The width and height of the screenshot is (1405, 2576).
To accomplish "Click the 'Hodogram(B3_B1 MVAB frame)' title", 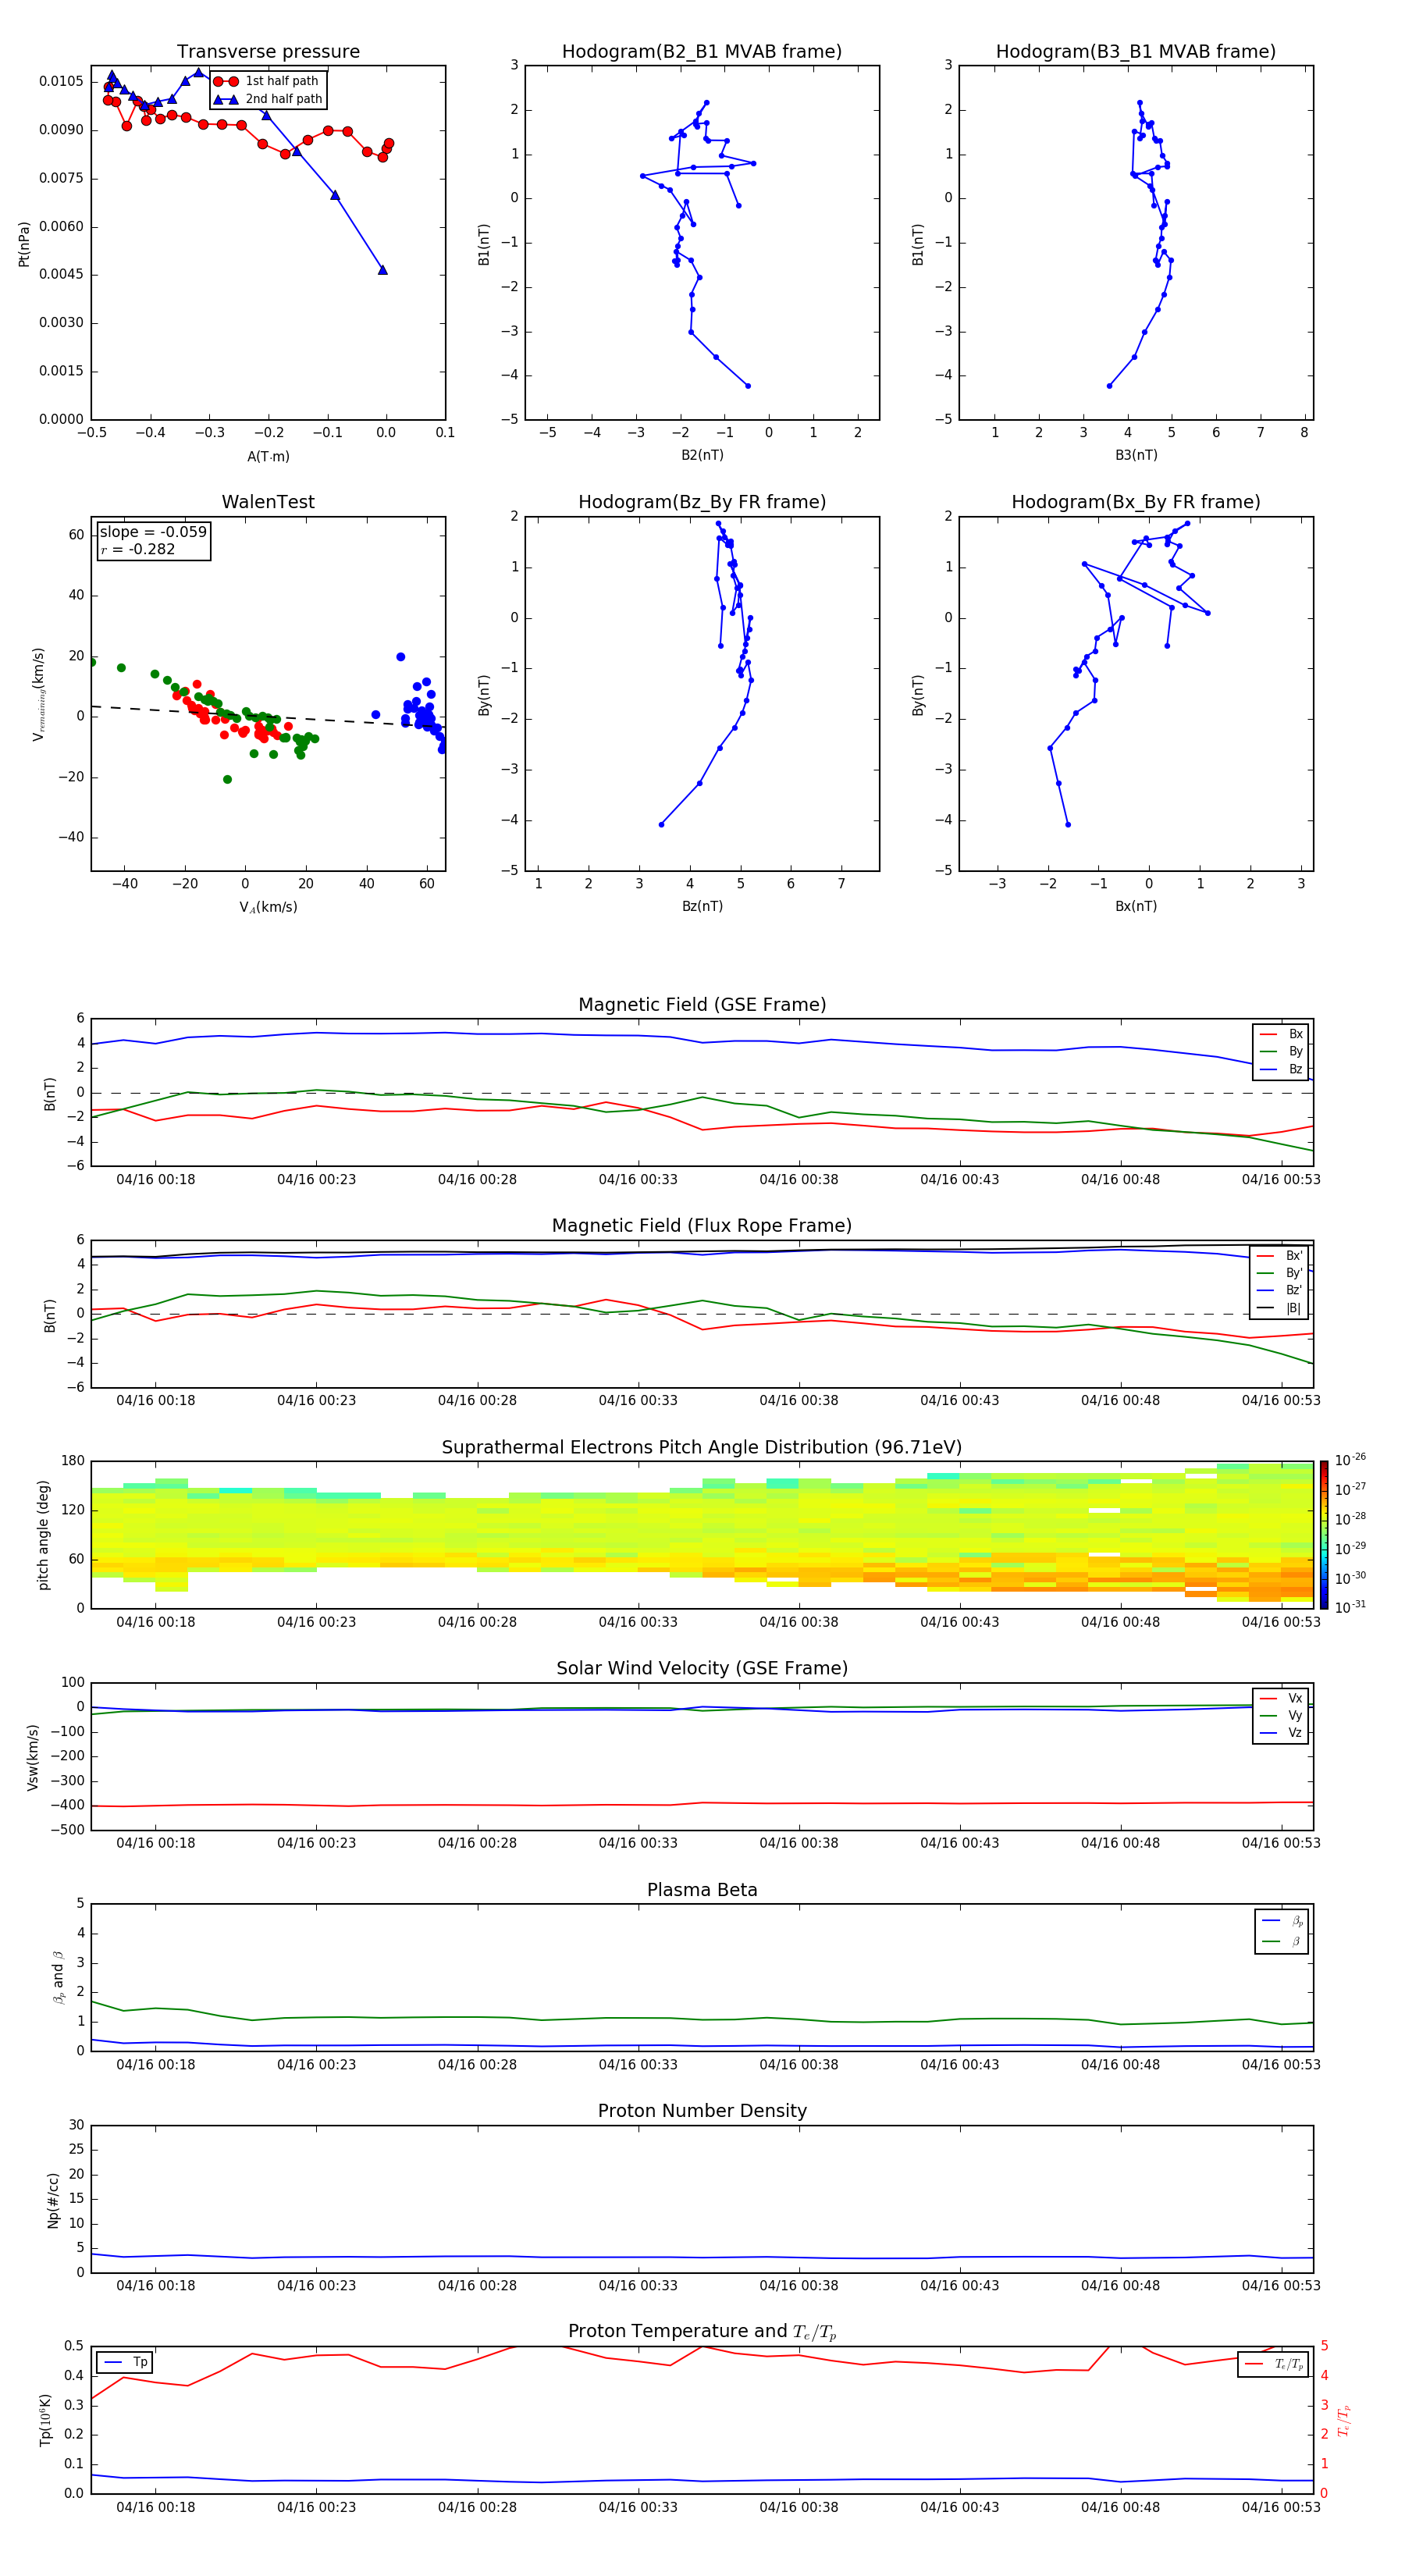I will [x=1136, y=51].
